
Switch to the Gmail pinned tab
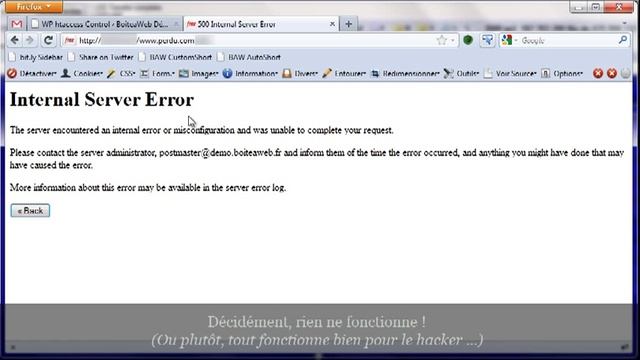[16, 24]
